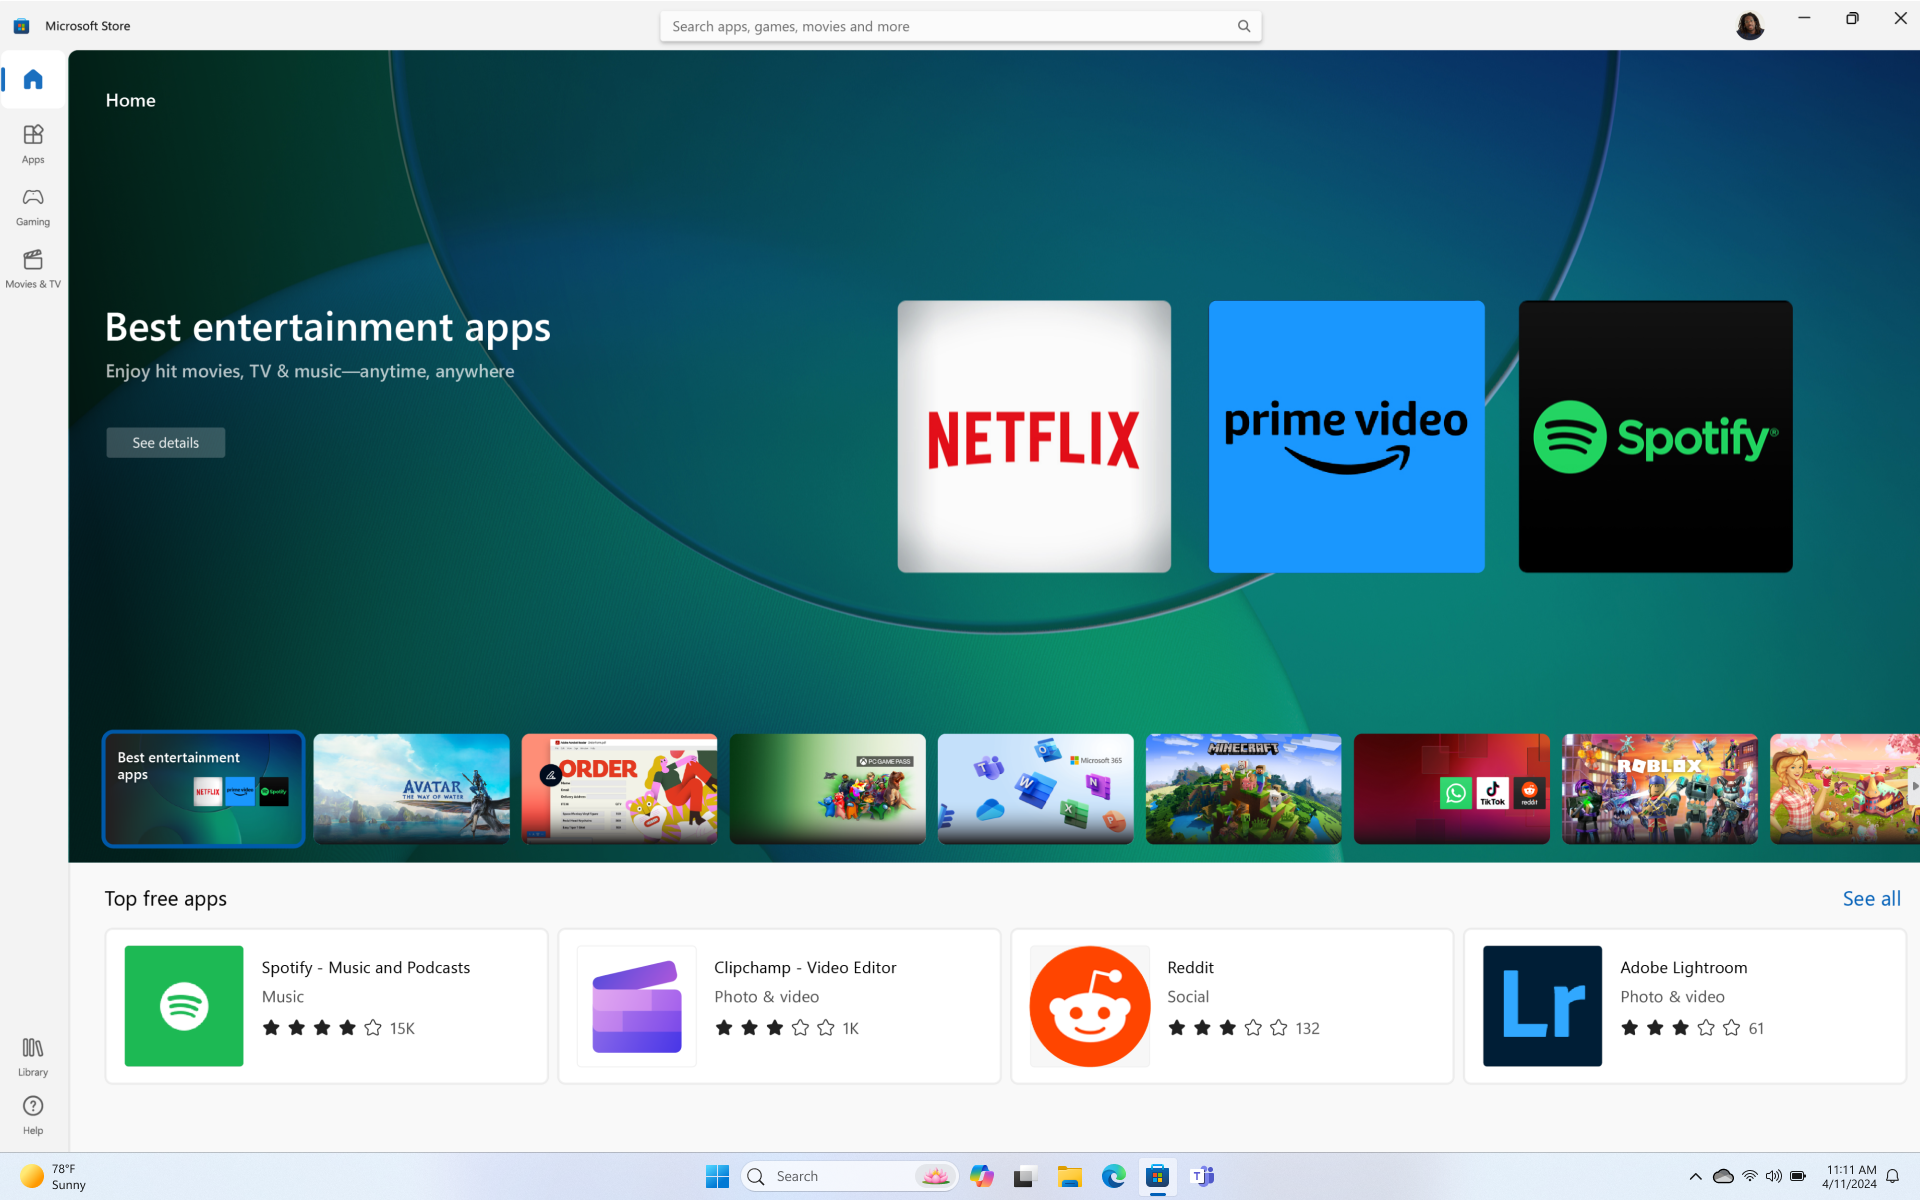Select the PC Game Pass thumbnail
This screenshot has width=1920, height=1200.
[x=828, y=789]
